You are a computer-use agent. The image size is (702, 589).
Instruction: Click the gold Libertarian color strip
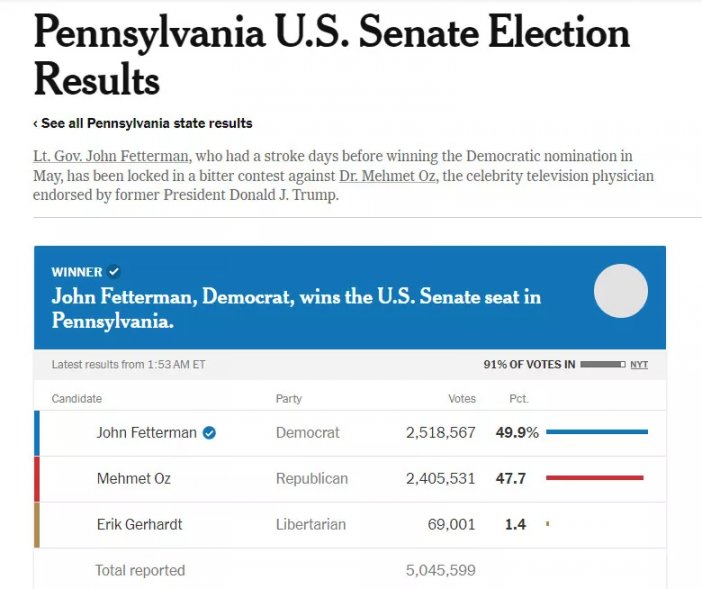pyautogui.click(x=37, y=525)
